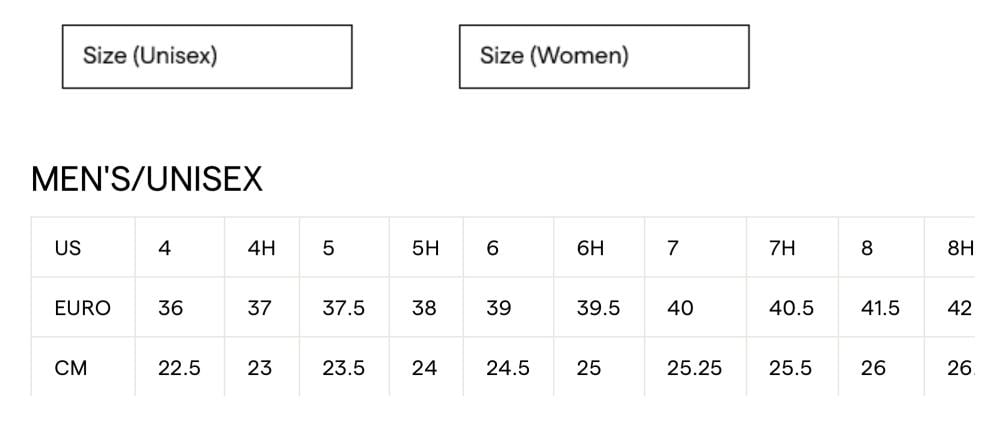Click US size 5H cell

425,248
